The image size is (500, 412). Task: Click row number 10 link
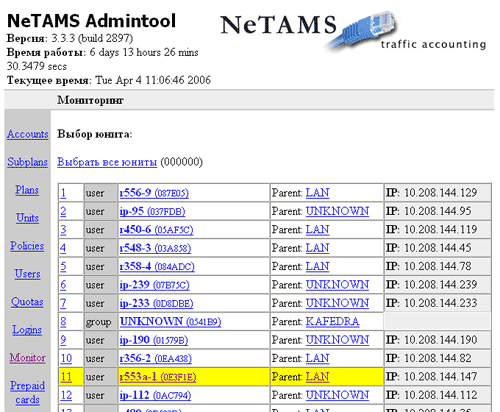pos(66,358)
